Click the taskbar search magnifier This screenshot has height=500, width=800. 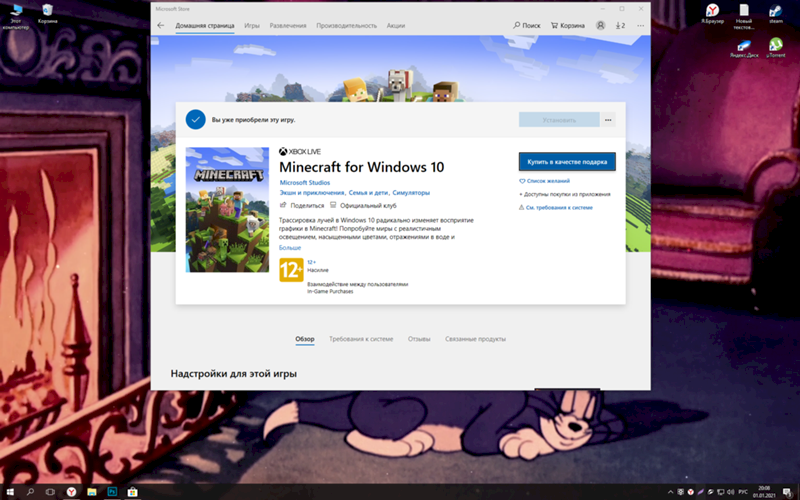(x=30, y=492)
